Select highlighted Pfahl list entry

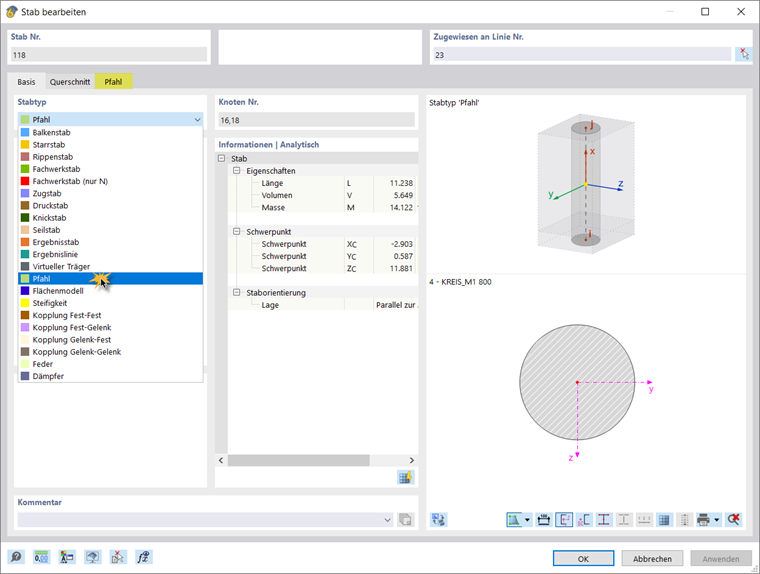point(111,279)
